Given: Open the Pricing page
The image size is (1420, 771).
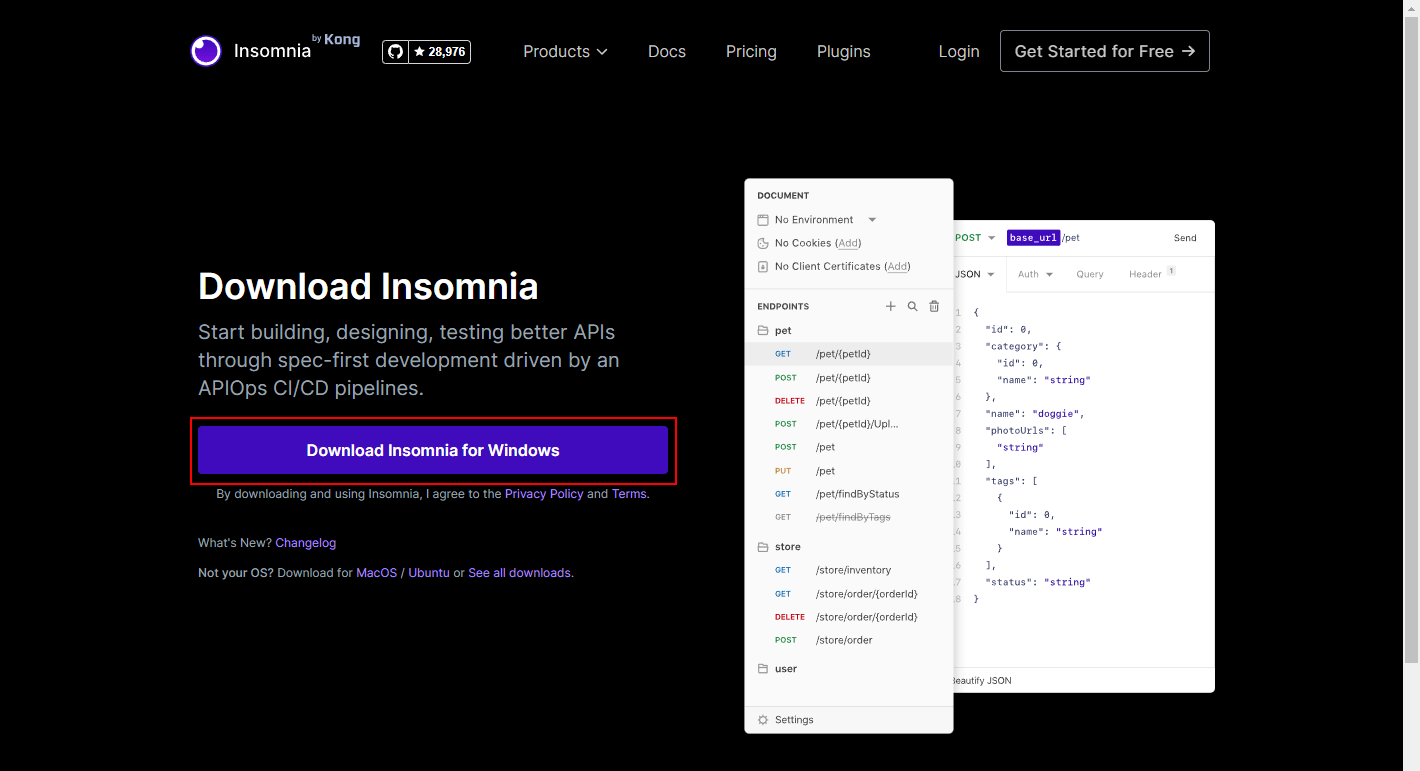Looking at the screenshot, I should [x=751, y=51].
